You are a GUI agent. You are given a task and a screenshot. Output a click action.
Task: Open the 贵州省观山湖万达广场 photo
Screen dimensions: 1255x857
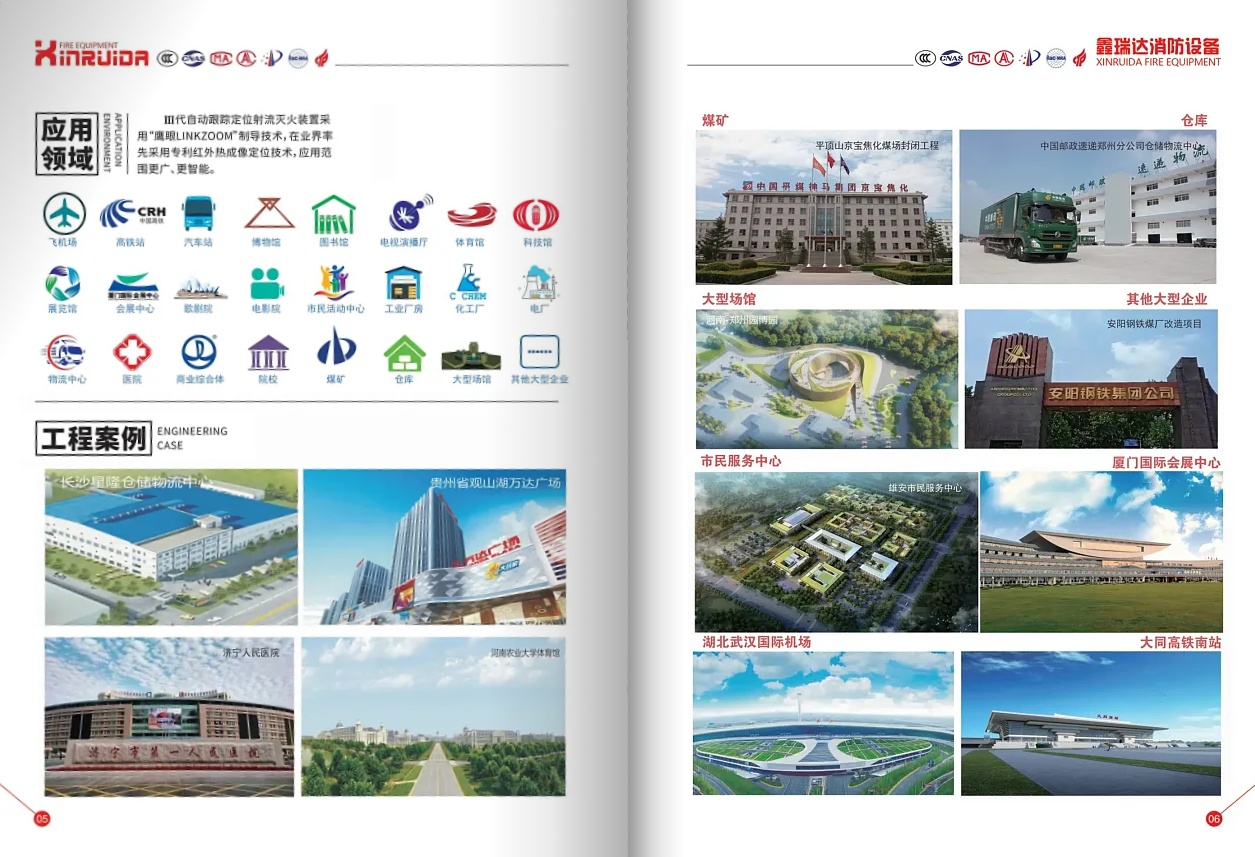click(434, 547)
